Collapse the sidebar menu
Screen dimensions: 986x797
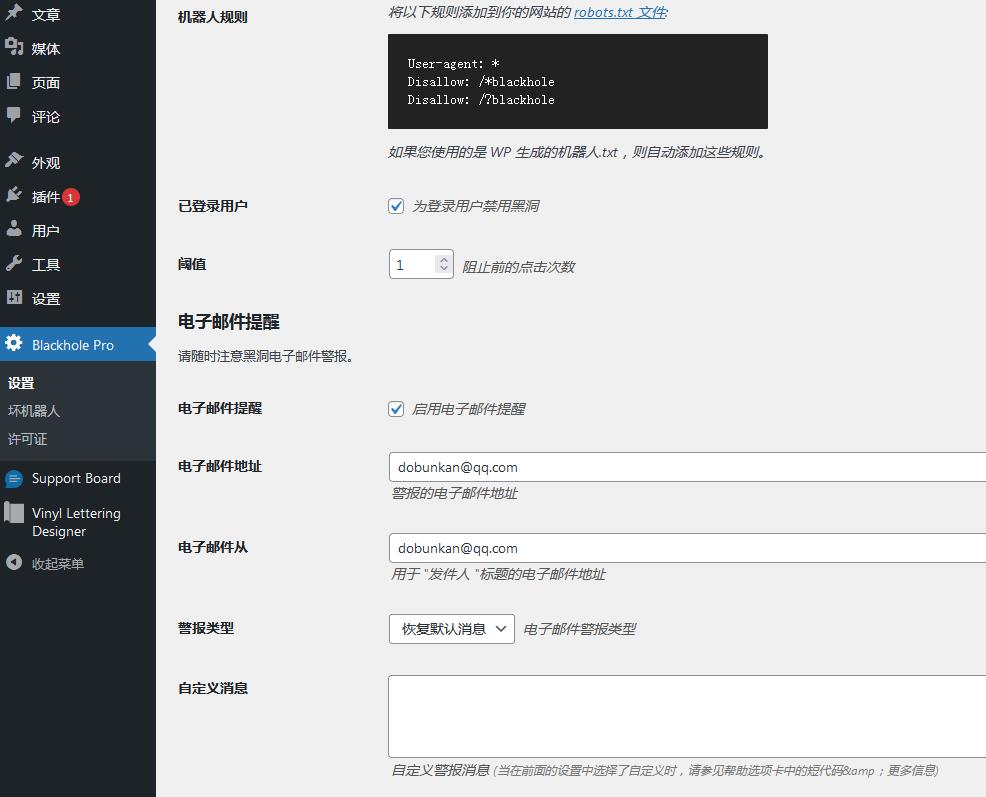pyautogui.click(x=57, y=564)
